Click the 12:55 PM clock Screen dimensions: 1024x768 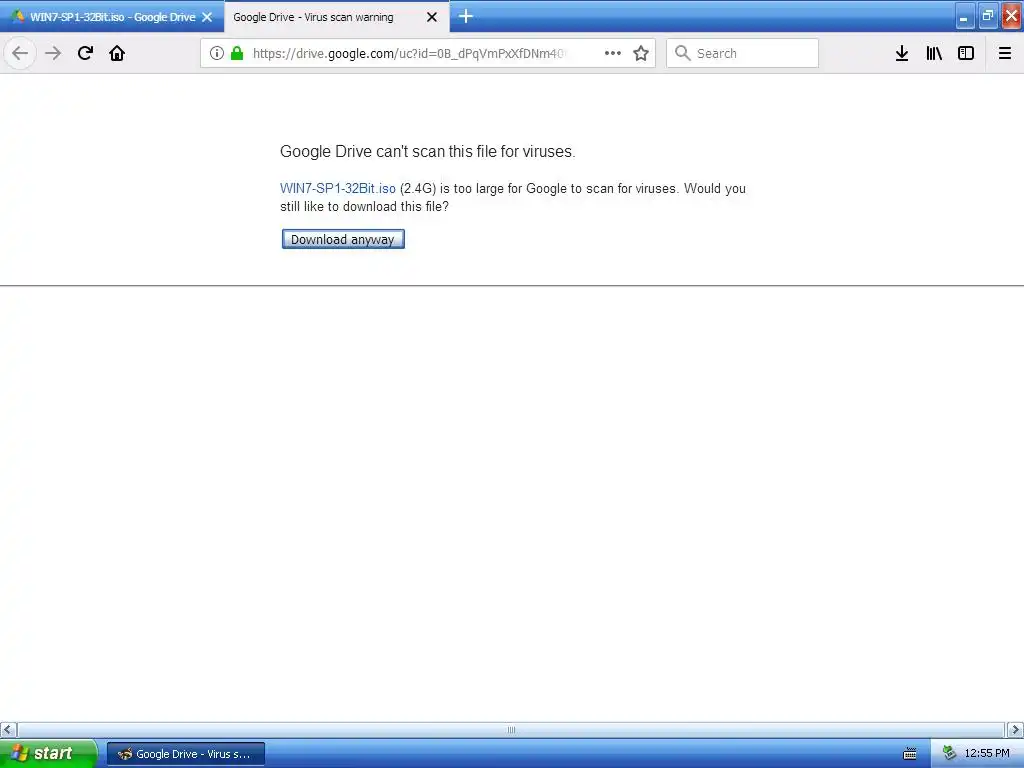tap(987, 754)
